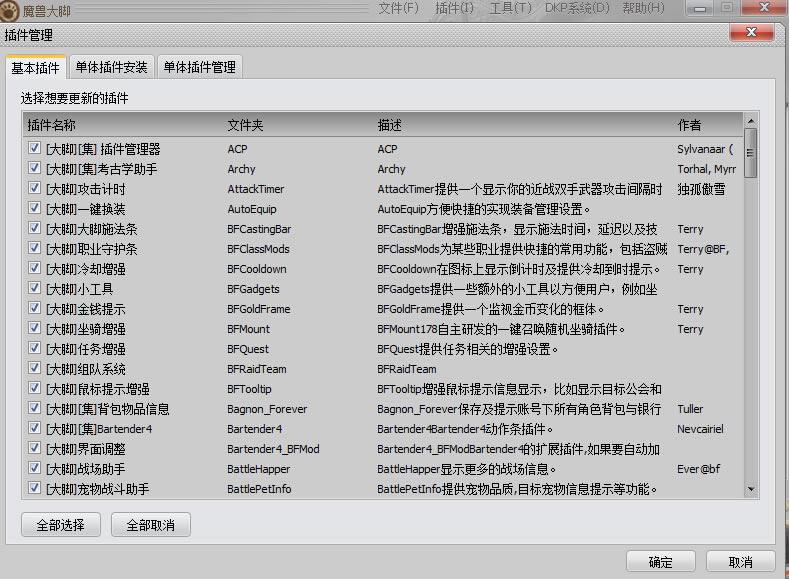Select the BFCooldown folder cell
789x579 pixels.
(257, 269)
